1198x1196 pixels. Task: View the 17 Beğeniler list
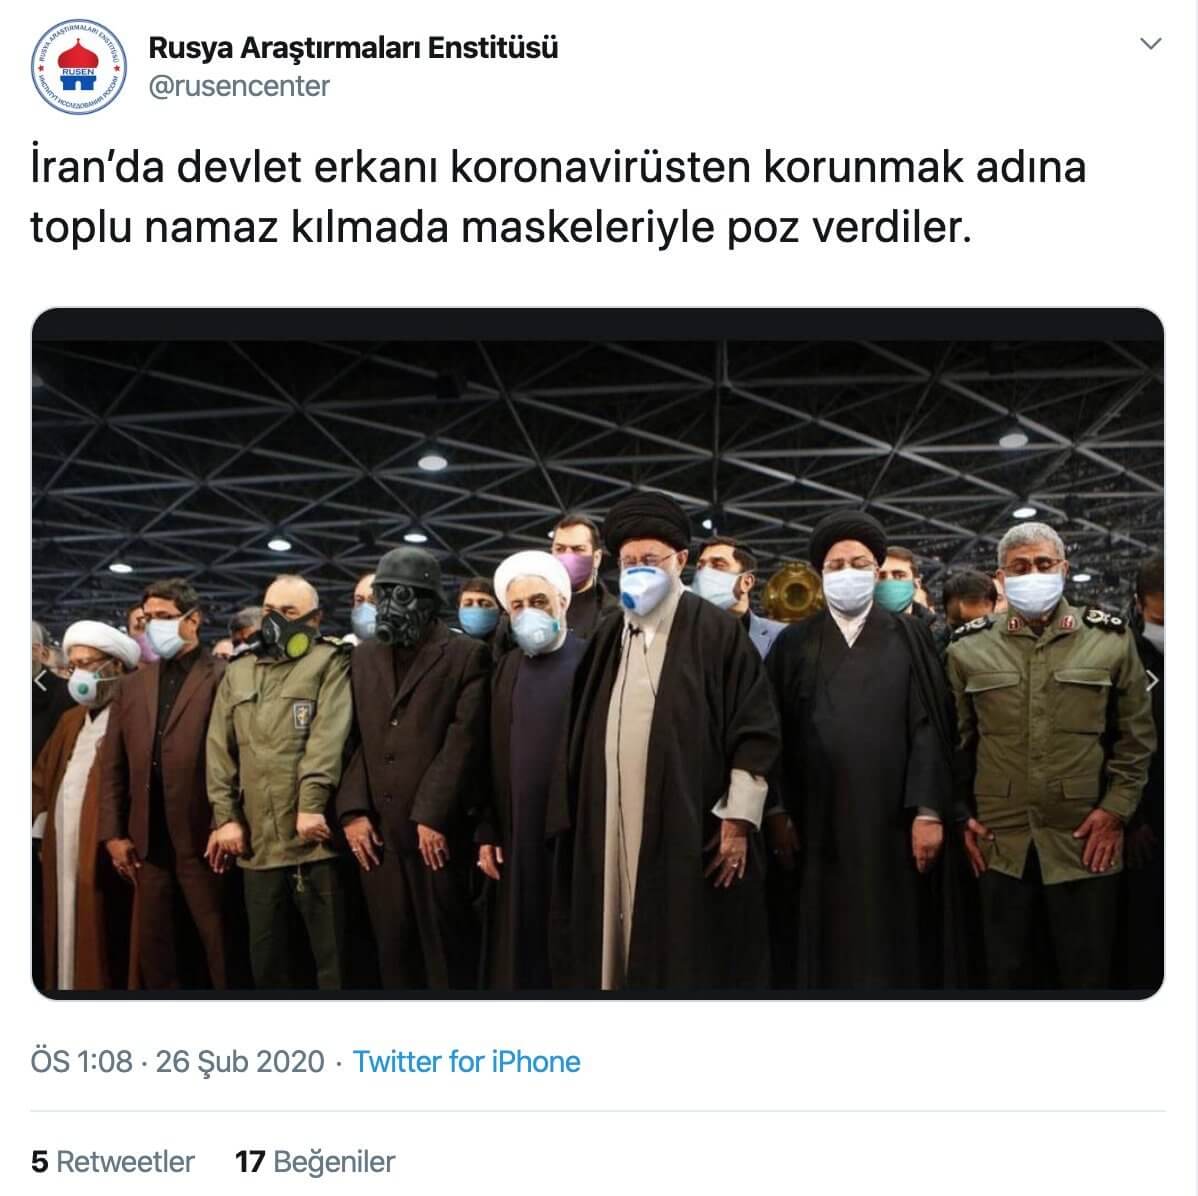click(315, 1162)
